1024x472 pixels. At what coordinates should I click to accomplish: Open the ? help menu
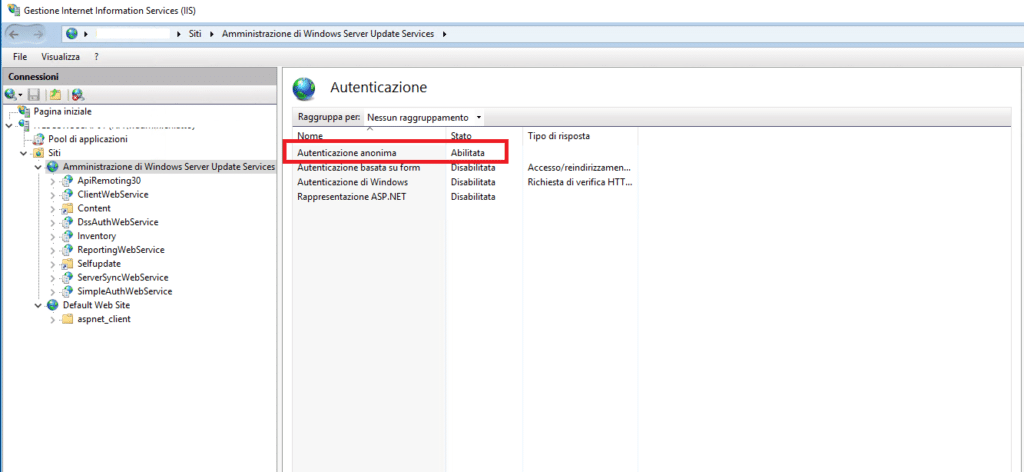96,57
